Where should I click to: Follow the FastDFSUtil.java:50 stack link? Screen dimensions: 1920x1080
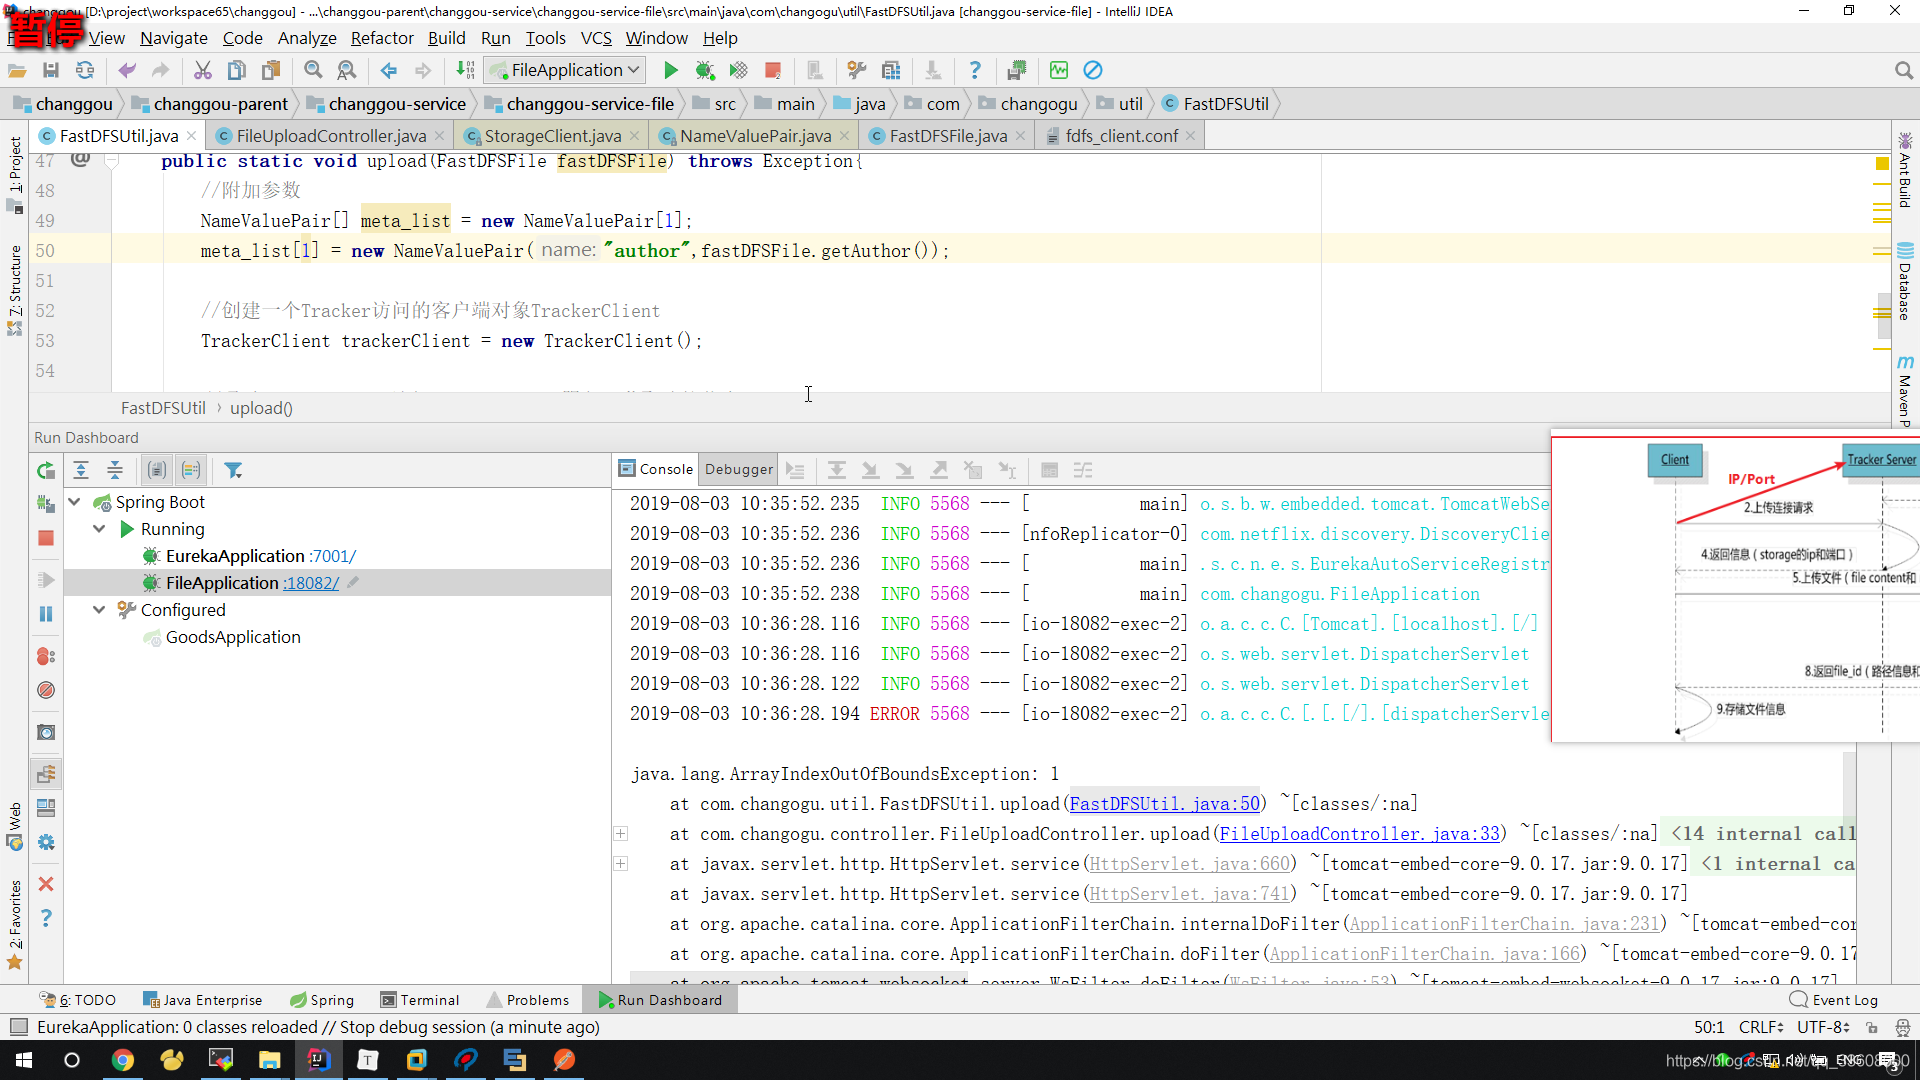click(x=1164, y=804)
